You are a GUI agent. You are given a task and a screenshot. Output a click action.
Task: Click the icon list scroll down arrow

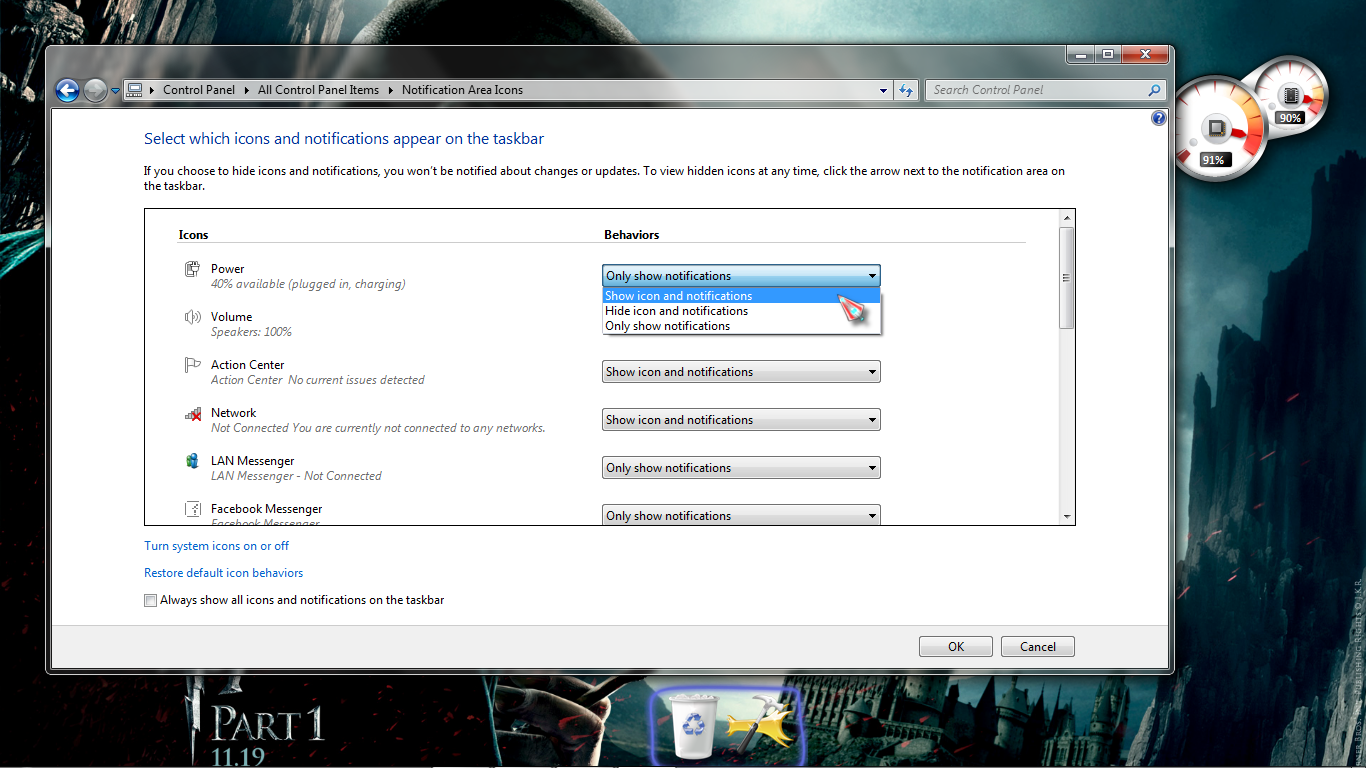[x=1067, y=516]
